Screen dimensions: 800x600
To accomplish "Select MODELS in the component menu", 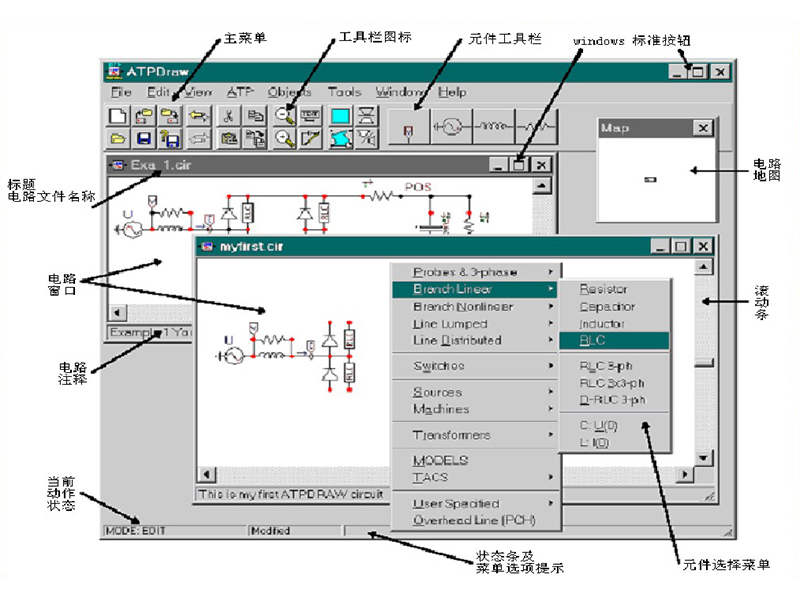I will point(475,460).
